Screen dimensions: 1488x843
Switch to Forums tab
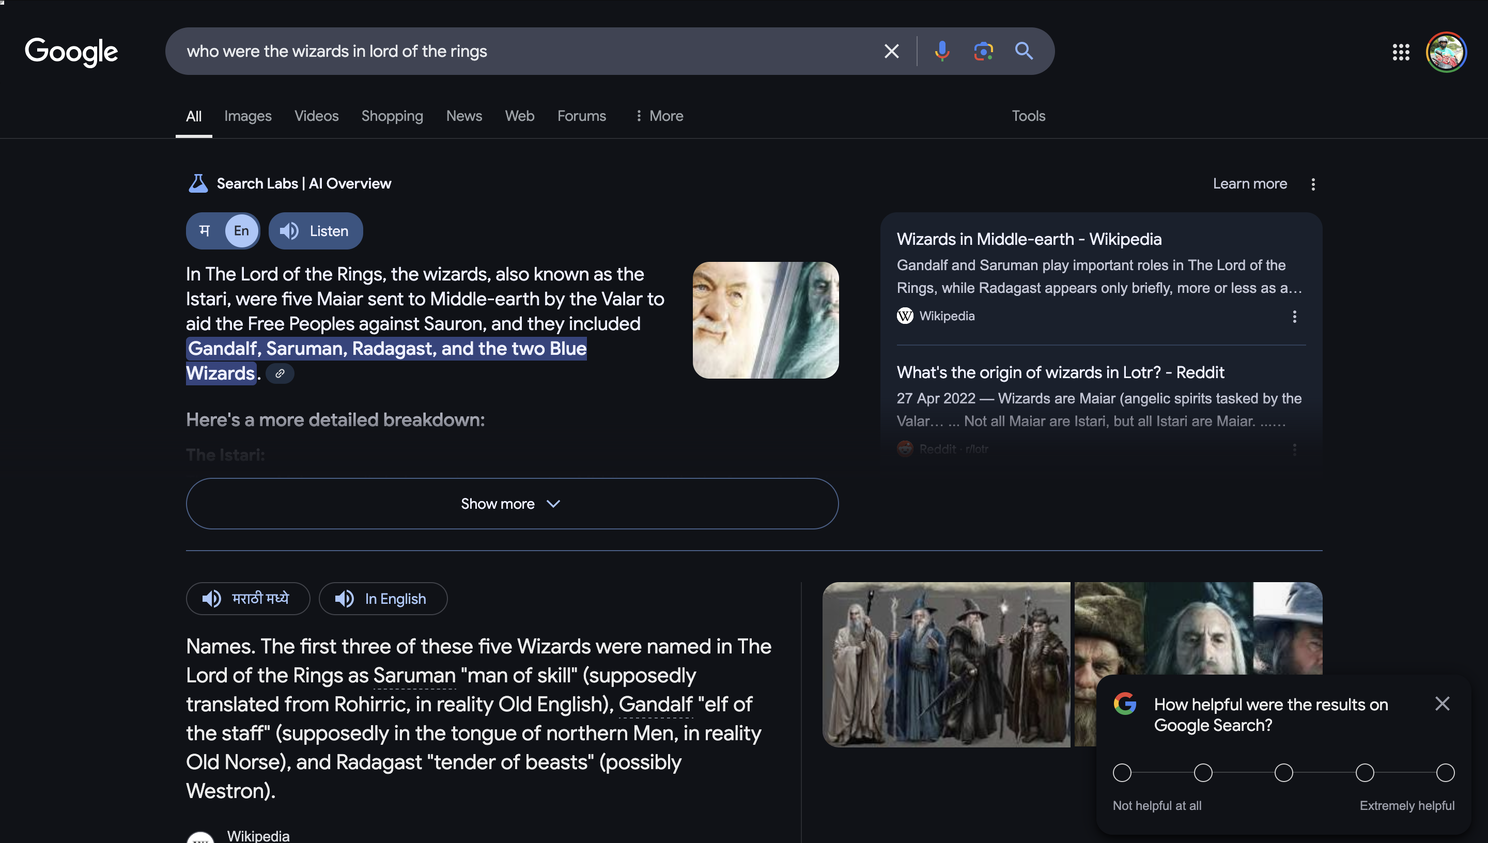click(x=582, y=116)
